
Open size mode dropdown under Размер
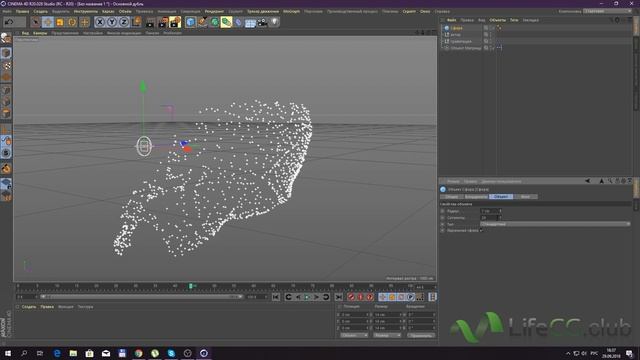387,335
